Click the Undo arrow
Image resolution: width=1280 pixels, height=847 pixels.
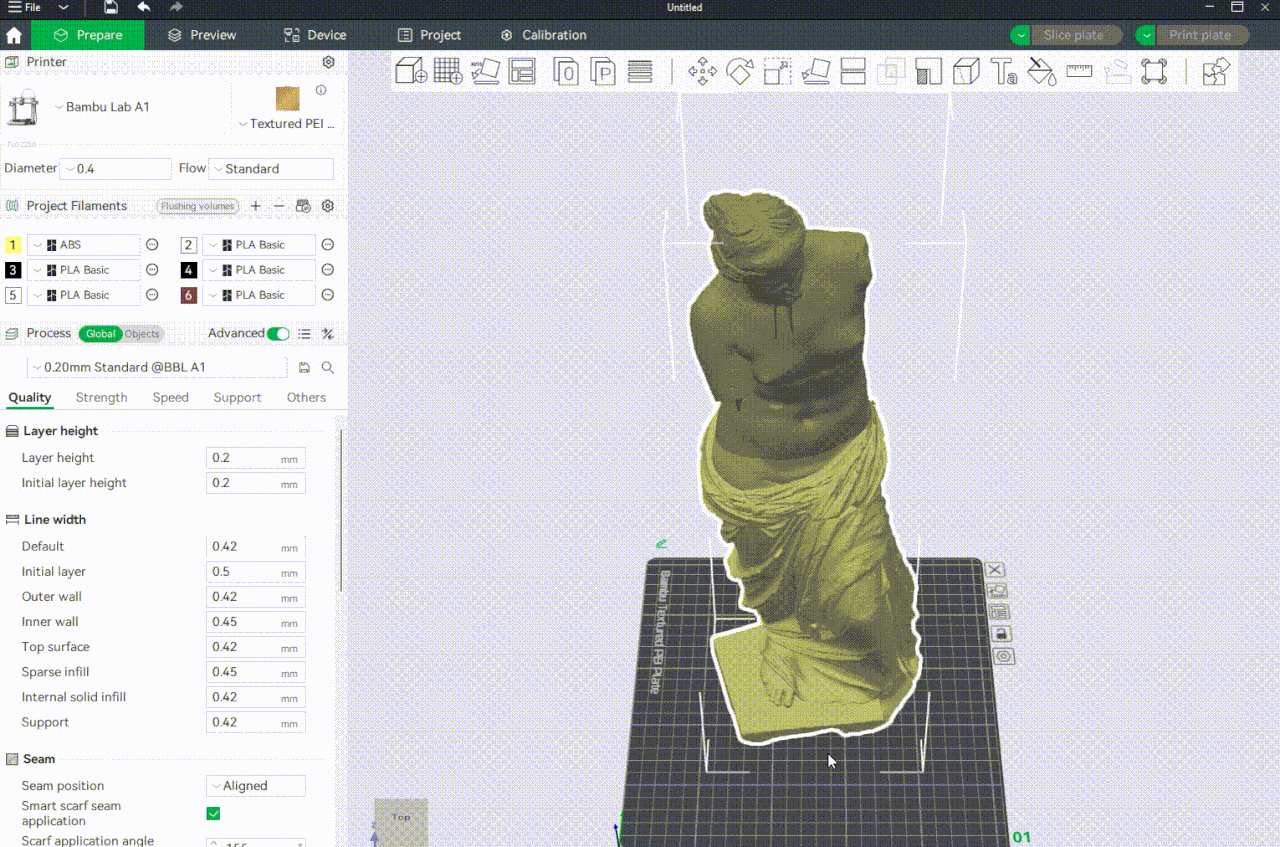[144, 7]
